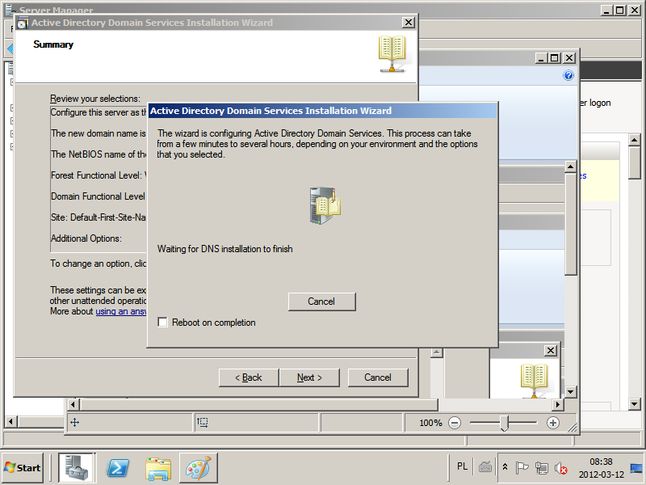Open the Action Center flag icon
The image size is (646, 485).
[522, 467]
